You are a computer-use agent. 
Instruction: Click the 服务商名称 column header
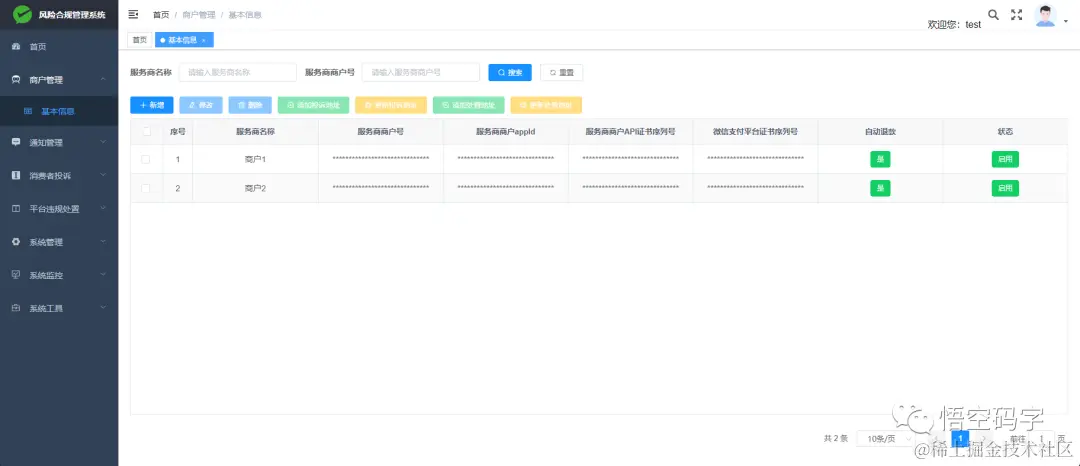click(x=255, y=131)
